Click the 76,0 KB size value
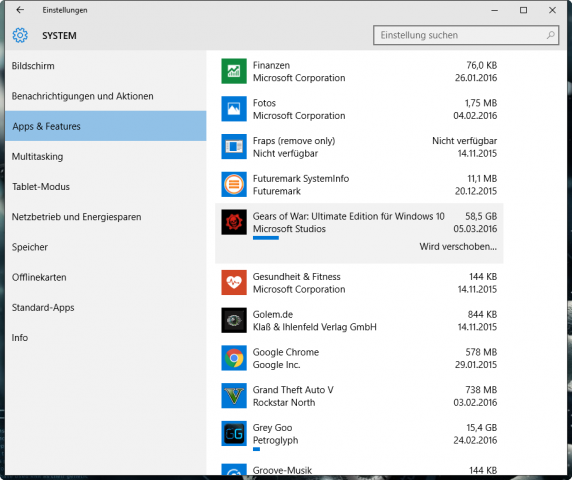The width and height of the screenshot is (572, 480). [x=482, y=65]
